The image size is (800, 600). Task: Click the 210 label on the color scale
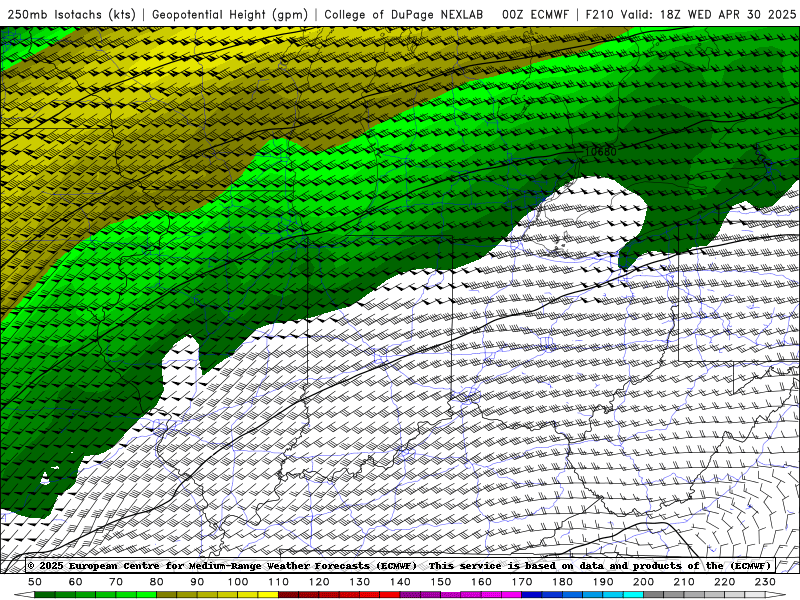pos(684,582)
